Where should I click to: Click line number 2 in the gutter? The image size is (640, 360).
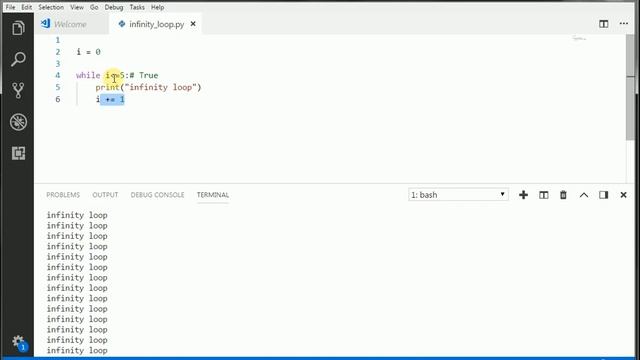[58, 52]
